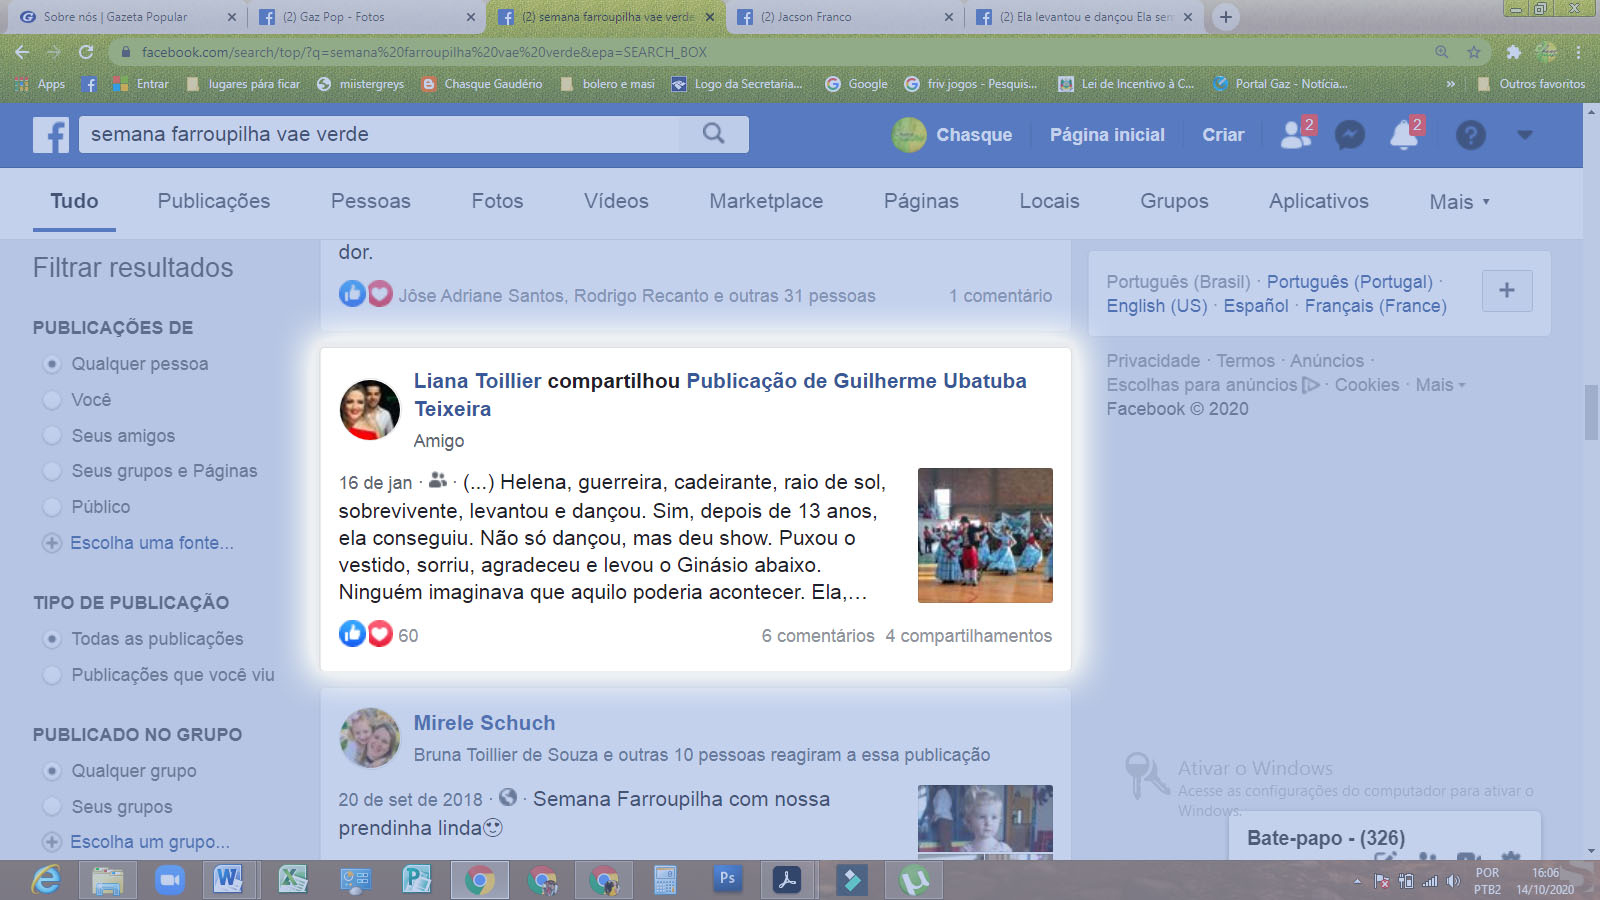This screenshot has width=1600, height=900.
Task: Select Todas as publicações radio option
Action: [52, 639]
